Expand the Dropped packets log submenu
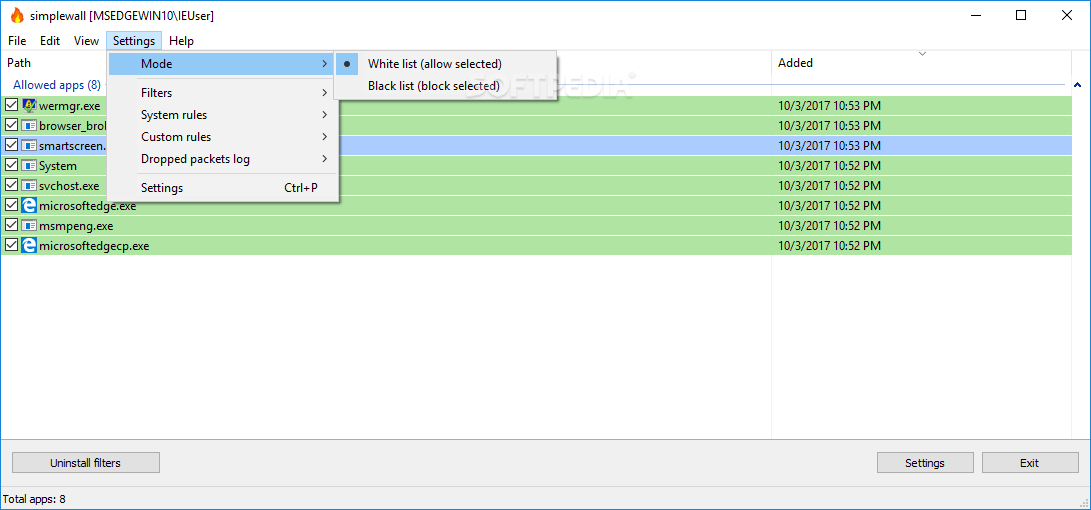Image resolution: width=1091 pixels, height=510 pixels. pos(223,159)
